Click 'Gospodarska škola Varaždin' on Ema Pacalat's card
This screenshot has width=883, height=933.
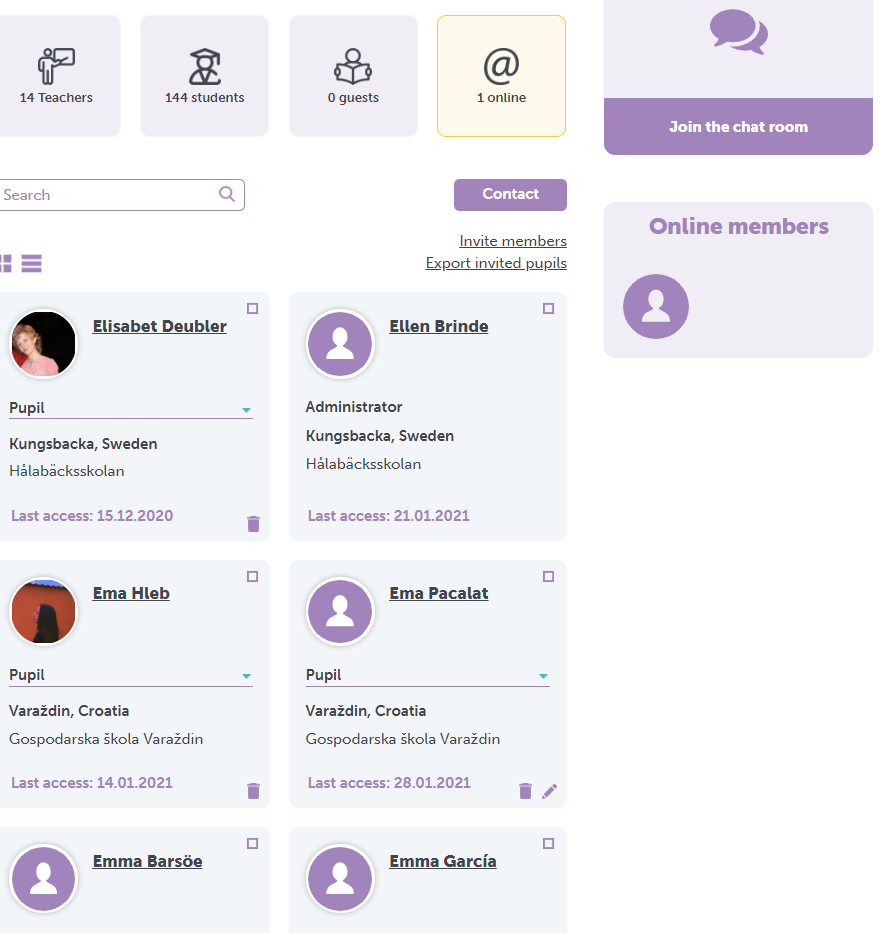[x=403, y=739]
